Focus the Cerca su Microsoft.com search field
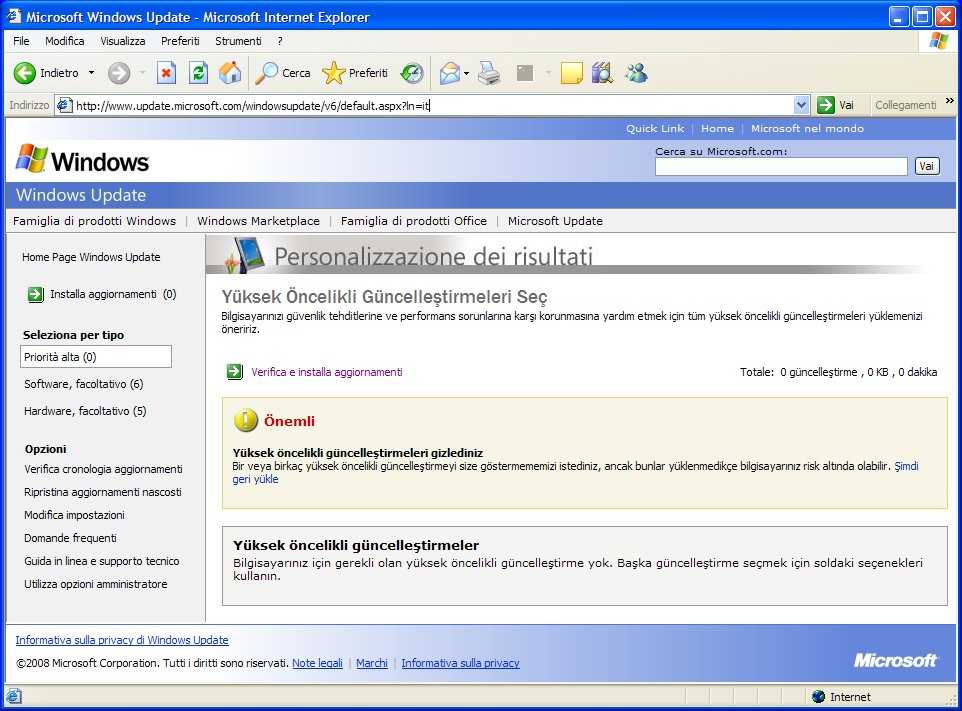The width and height of the screenshot is (962, 711). tap(781, 166)
